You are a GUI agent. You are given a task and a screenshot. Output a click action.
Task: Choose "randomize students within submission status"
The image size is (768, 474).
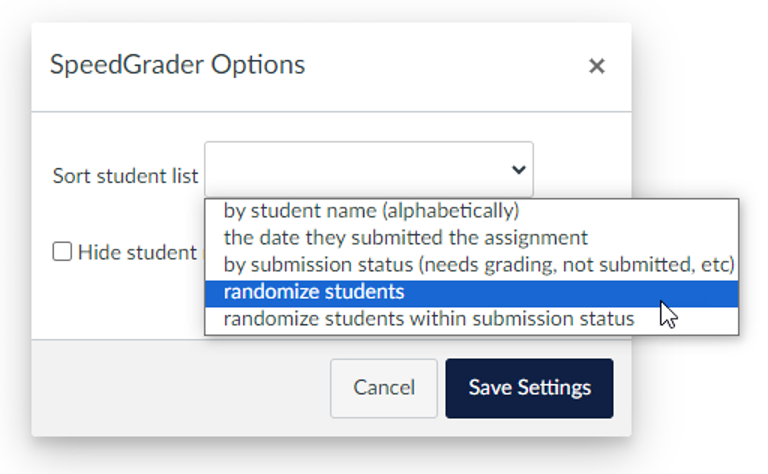point(428,319)
